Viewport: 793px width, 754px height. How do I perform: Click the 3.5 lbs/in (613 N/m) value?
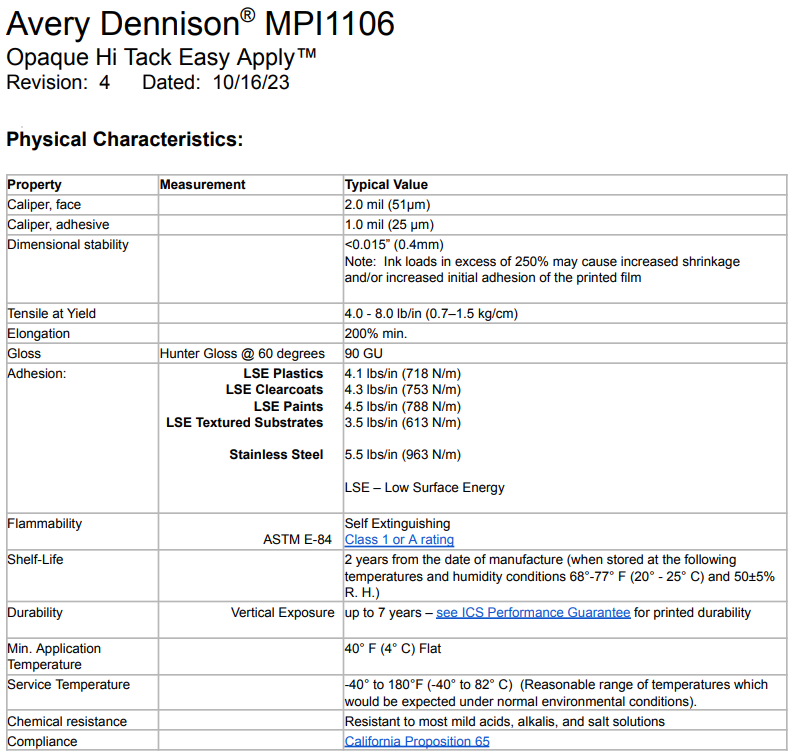[403, 423]
